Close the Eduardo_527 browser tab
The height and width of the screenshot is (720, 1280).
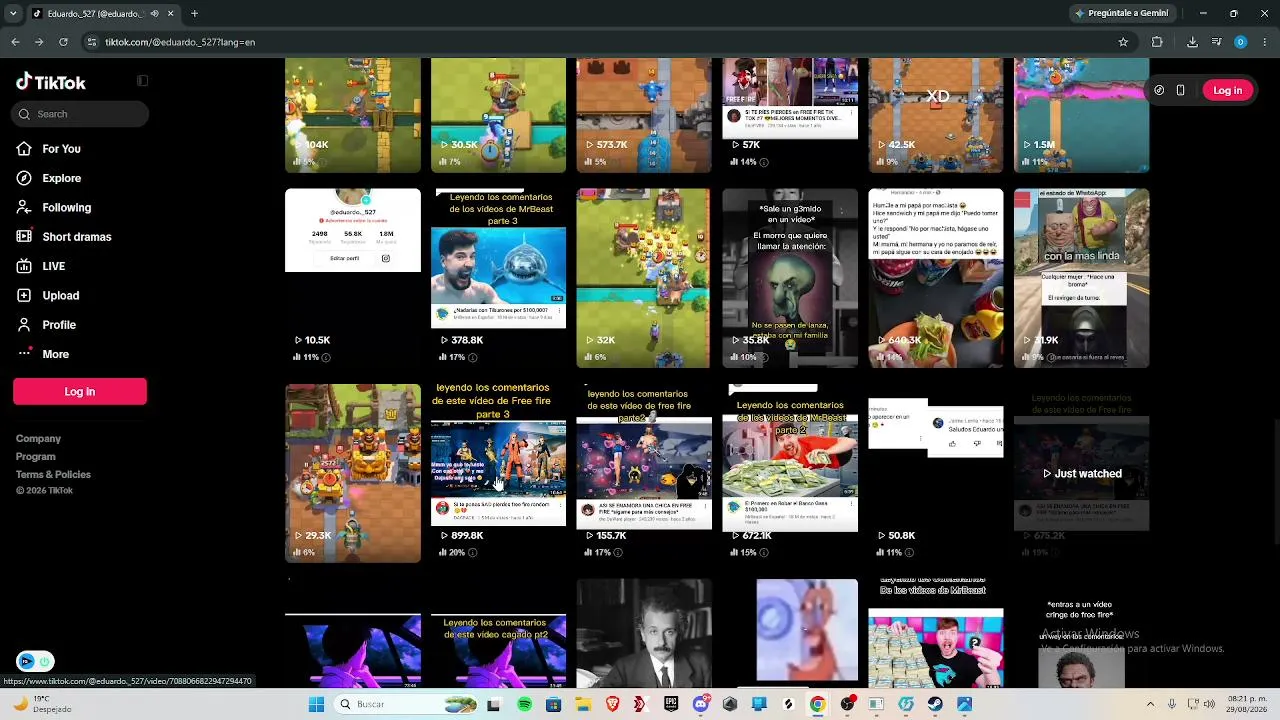click(x=170, y=13)
